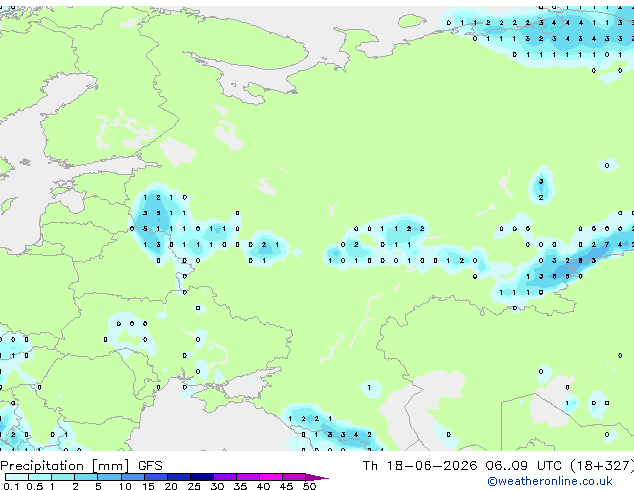634x490 pixels.
Task: Click the 30–35 mm purple legend swatch
Action: point(224,477)
